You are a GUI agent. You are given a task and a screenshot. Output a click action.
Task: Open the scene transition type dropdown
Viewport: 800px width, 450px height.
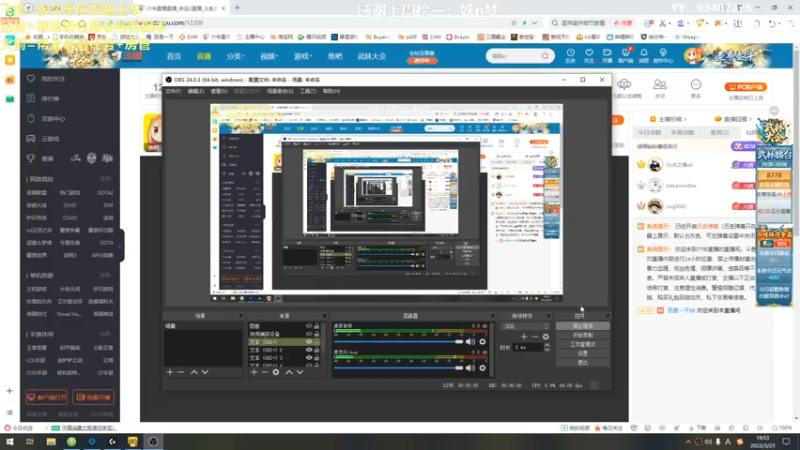click(526, 327)
